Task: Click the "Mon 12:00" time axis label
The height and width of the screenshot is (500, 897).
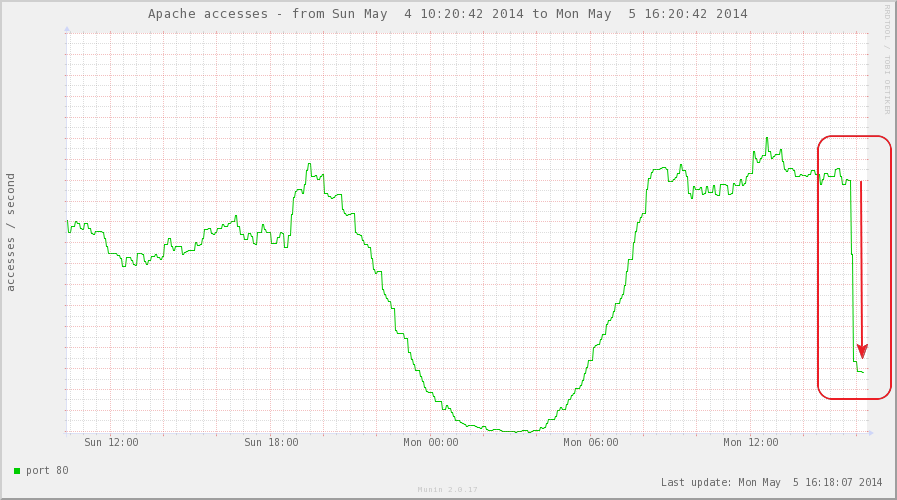Action: pyautogui.click(x=751, y=442)
